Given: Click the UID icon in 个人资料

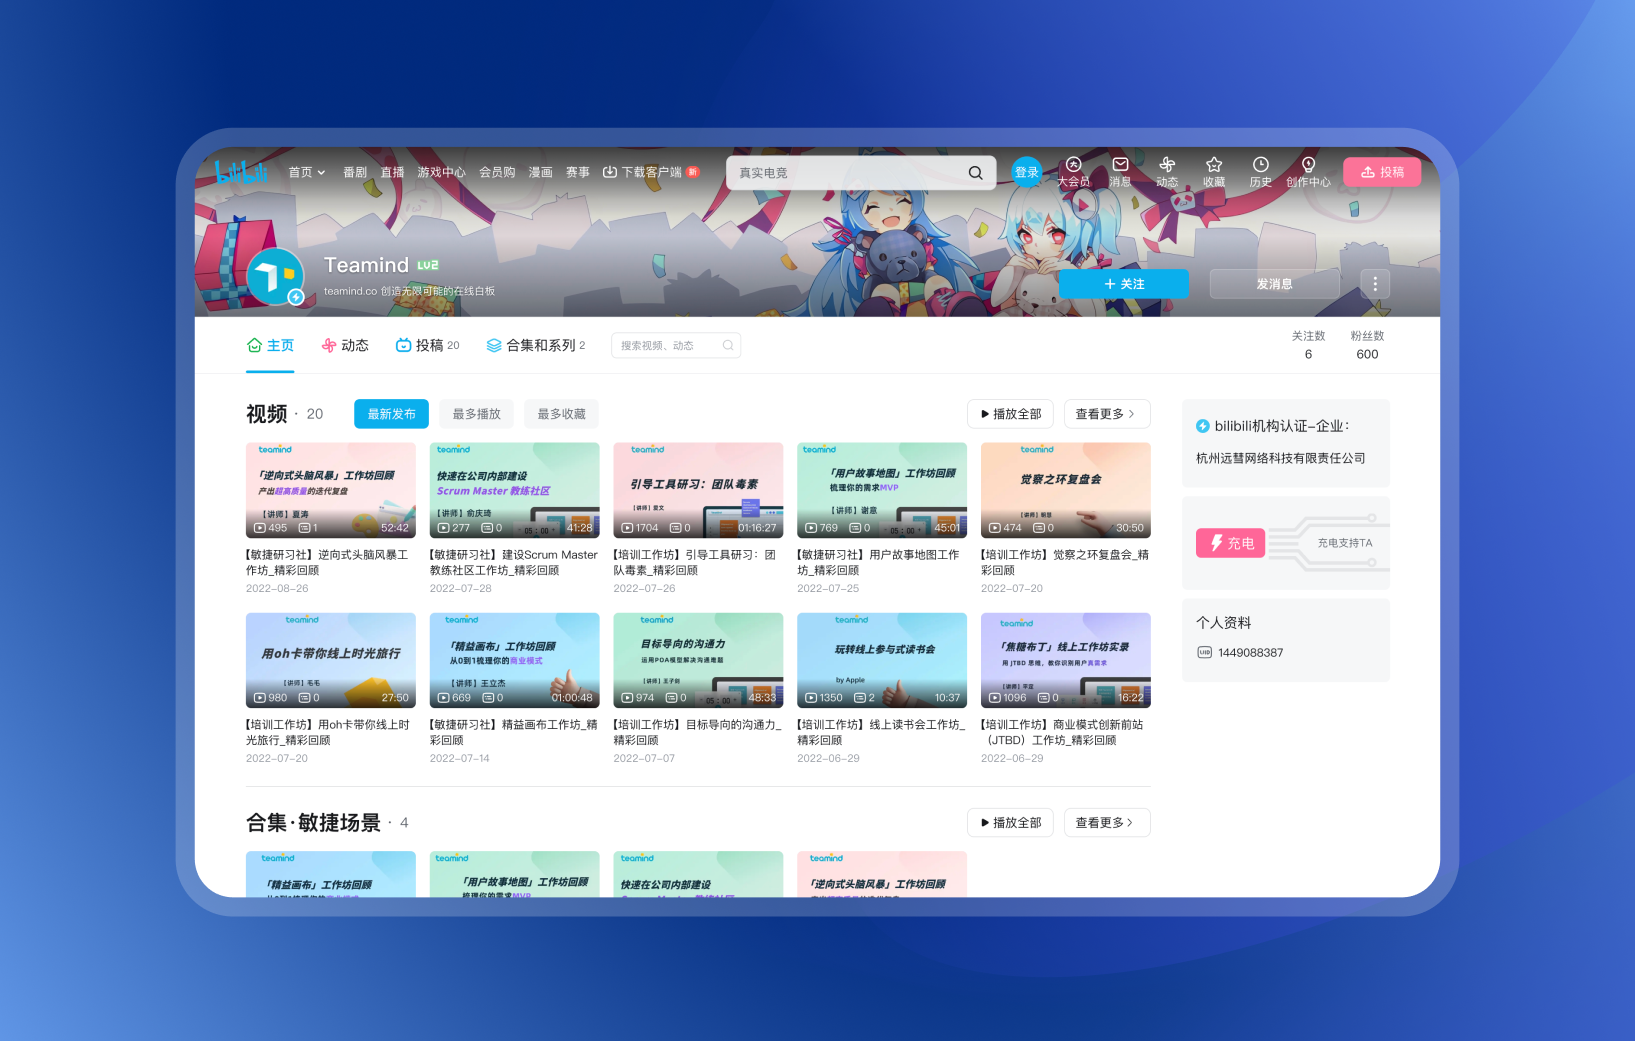Looking at the screenshot, I should [1204, 653].
